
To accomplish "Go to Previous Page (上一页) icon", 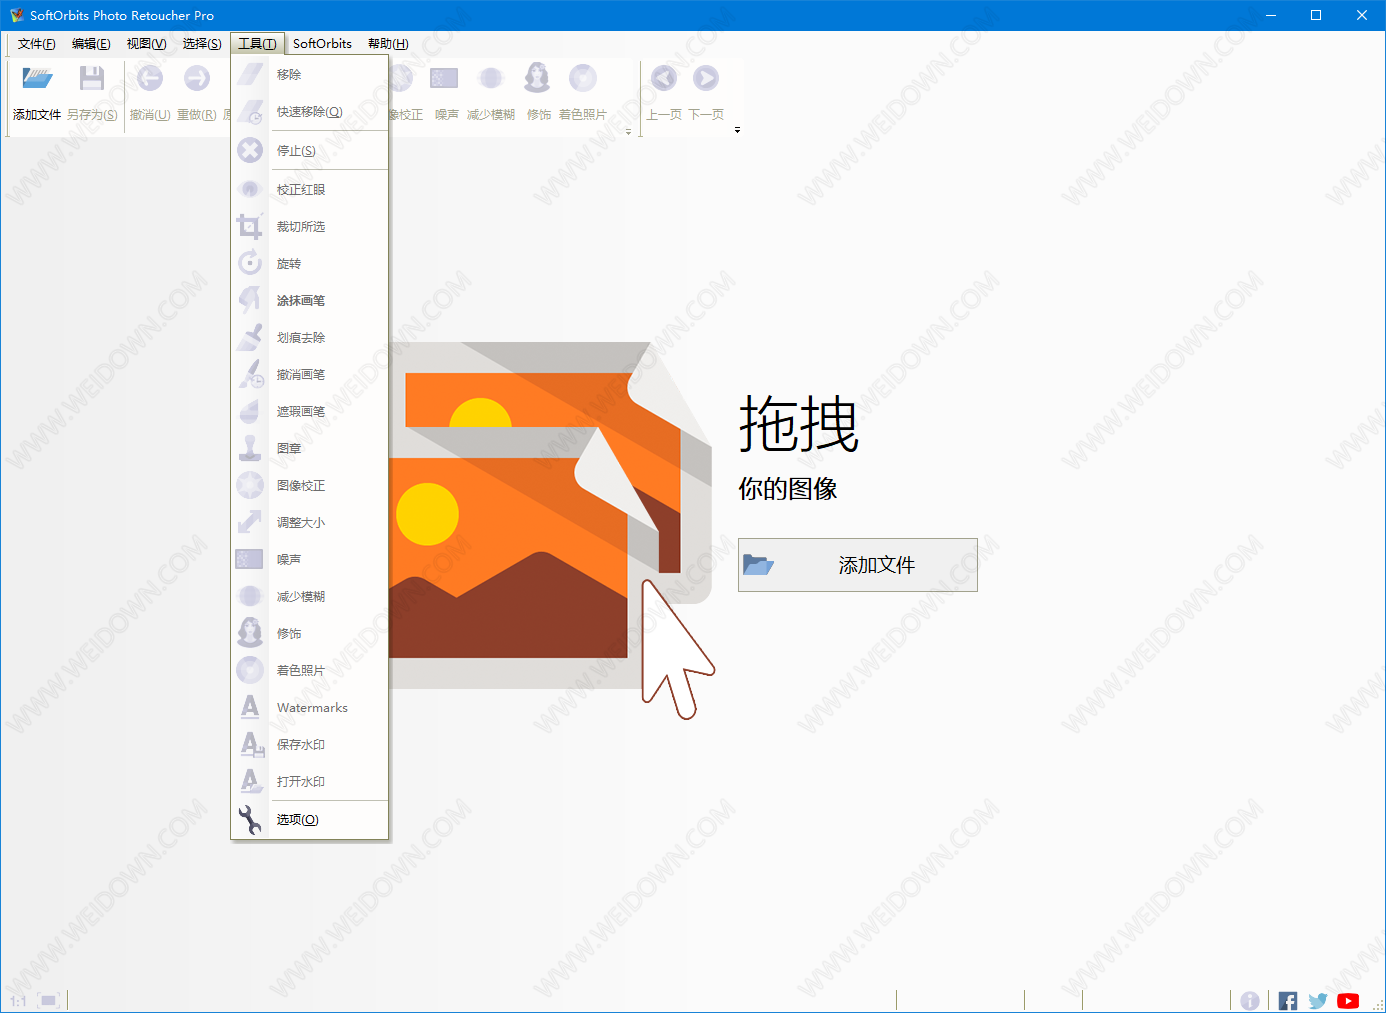I will point(664,79).
